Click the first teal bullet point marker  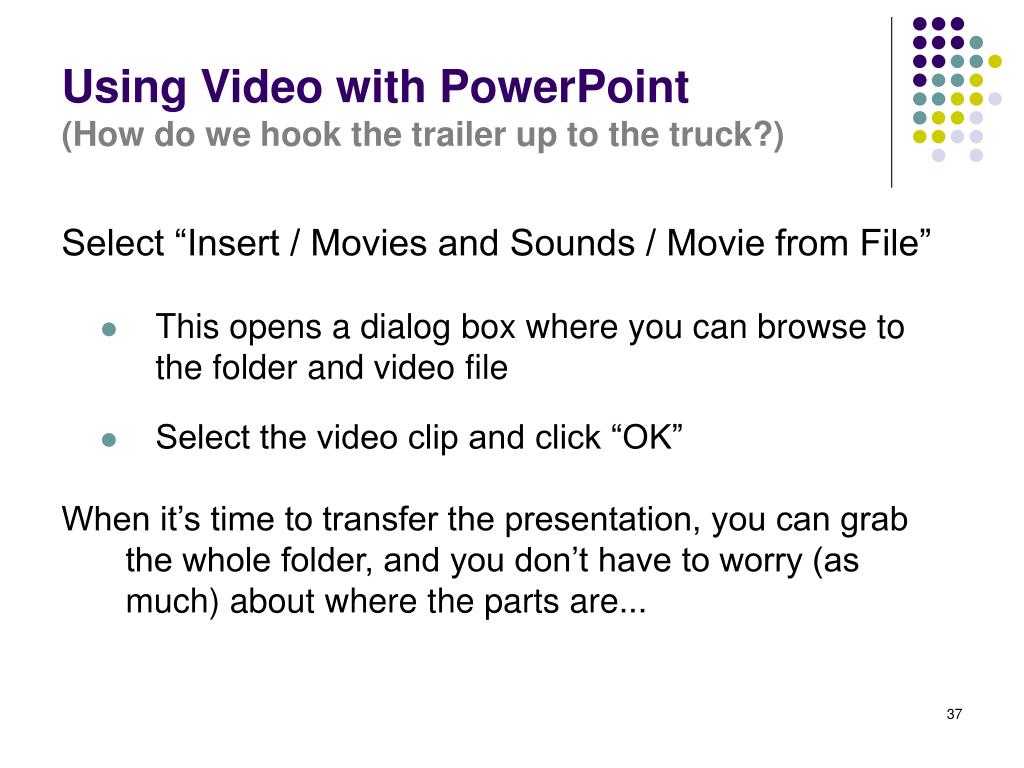click(x=109, y=329)
